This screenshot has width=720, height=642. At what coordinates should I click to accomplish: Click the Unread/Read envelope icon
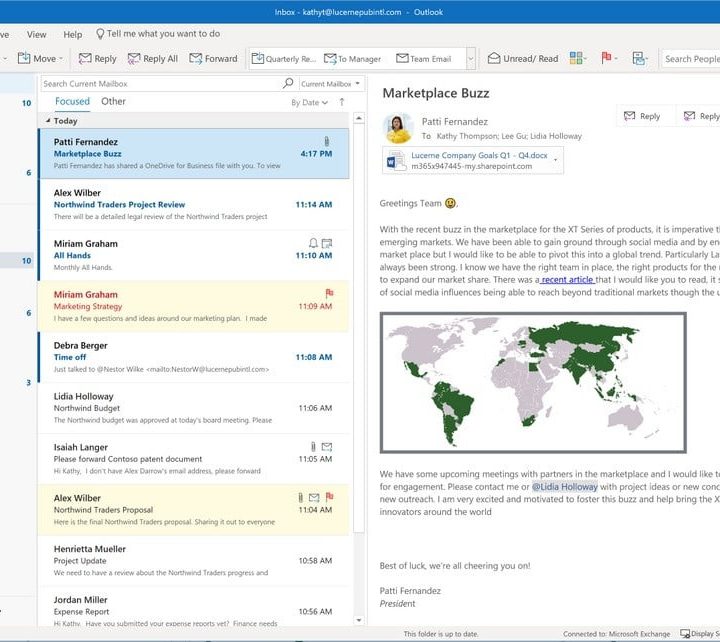[x=494, y=59]
